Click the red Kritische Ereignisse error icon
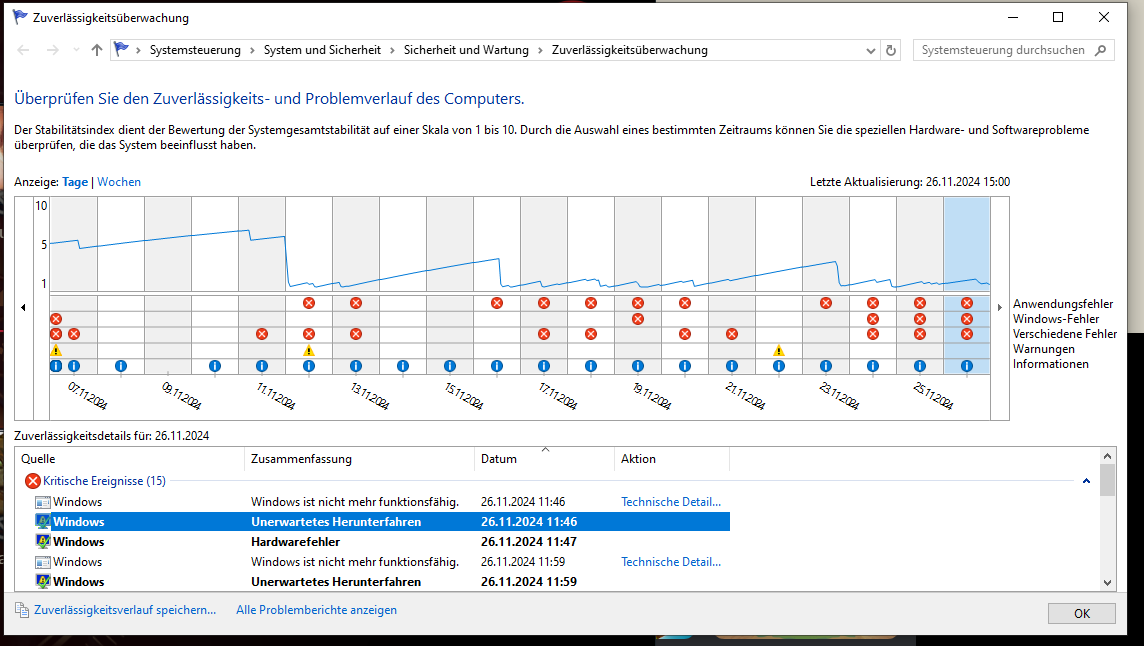Viewport: 1144px width, 646px height. pos(33,480)
